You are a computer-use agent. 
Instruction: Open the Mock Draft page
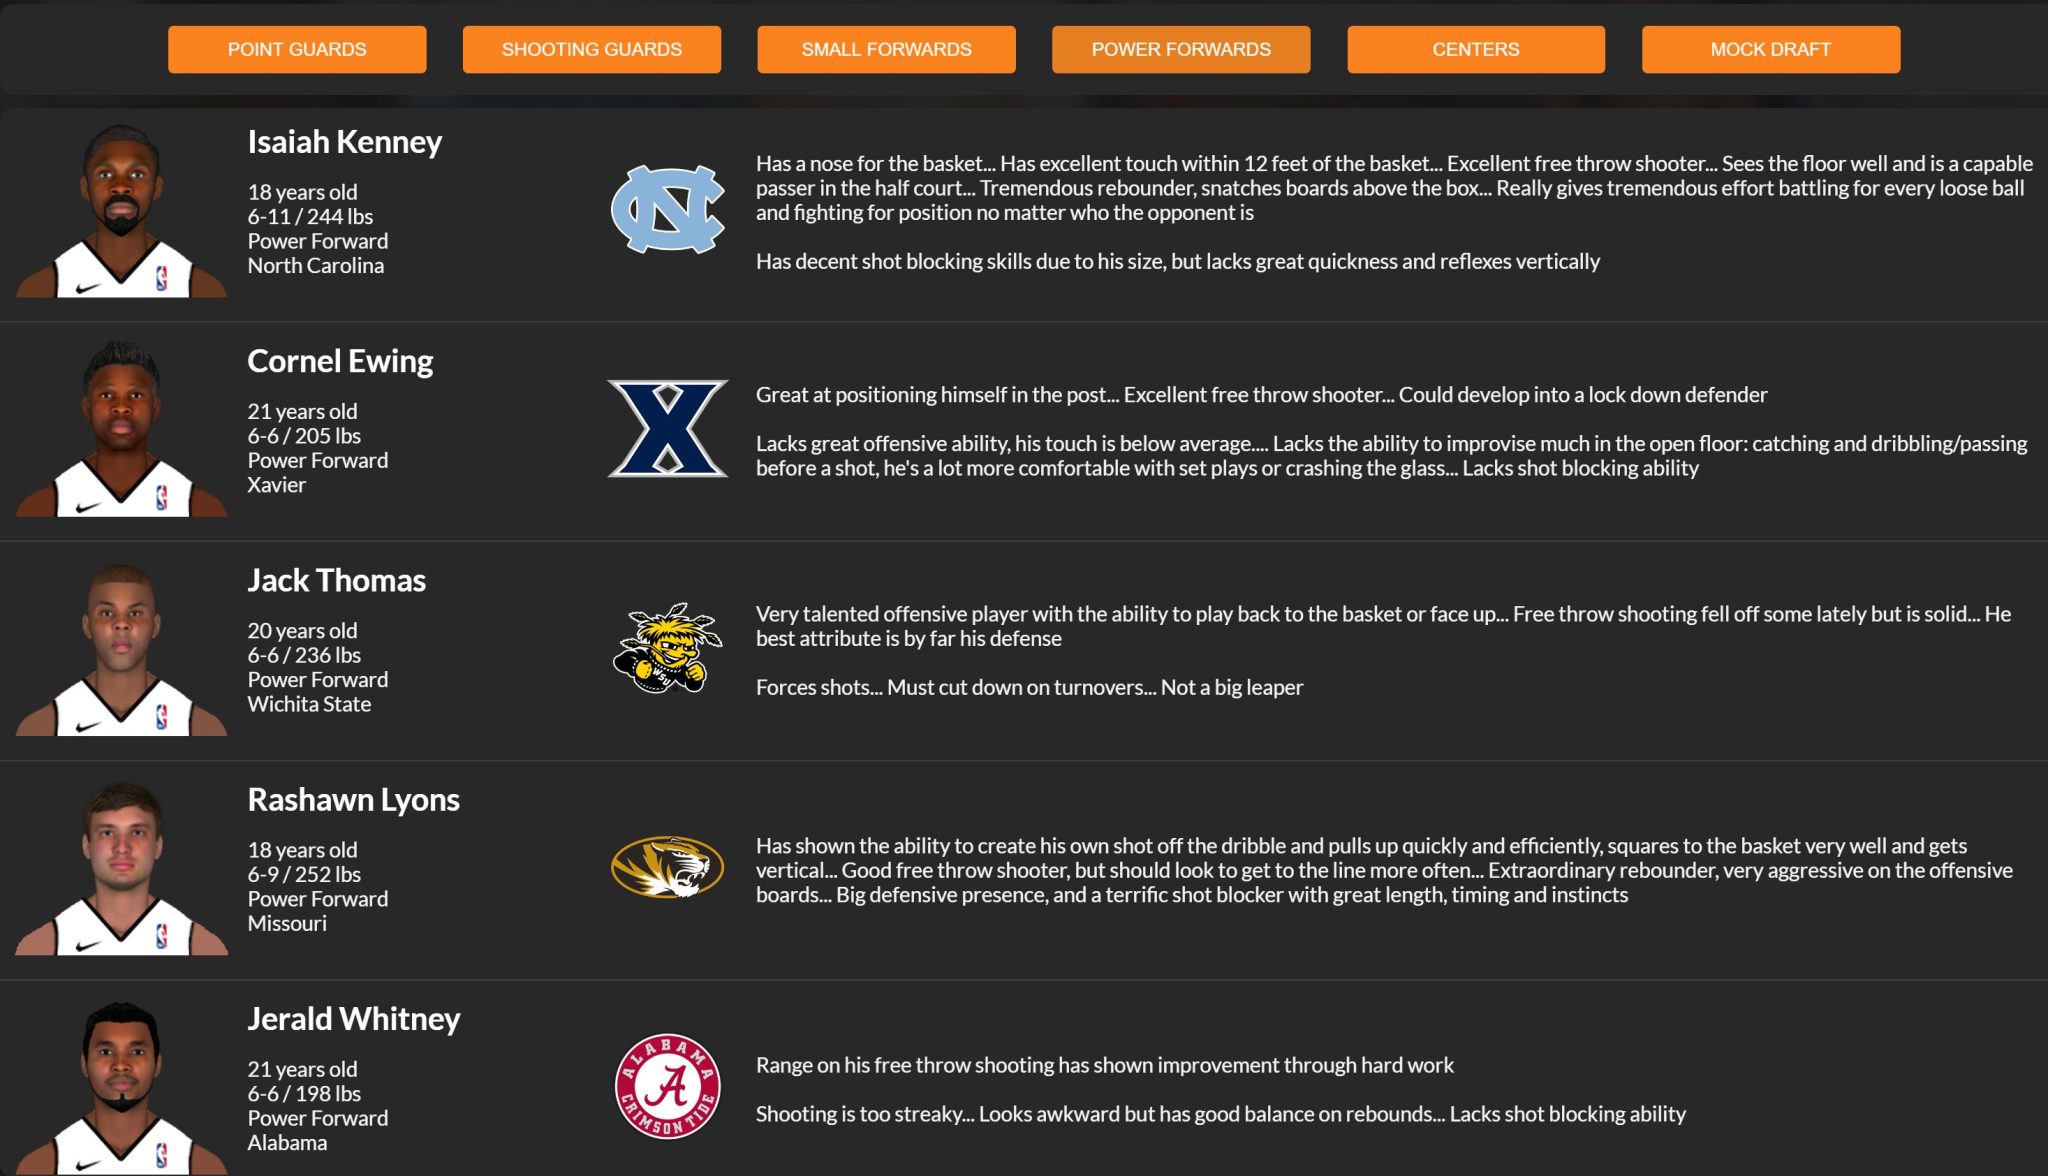pyautogui.click(x=1770, y=49)
